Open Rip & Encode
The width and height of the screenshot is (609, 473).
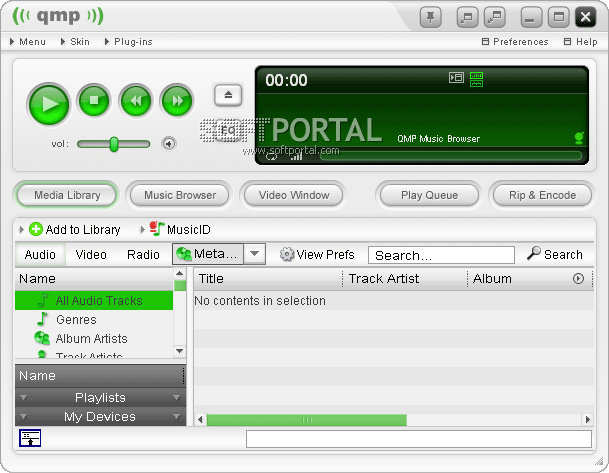pos(542,195)
